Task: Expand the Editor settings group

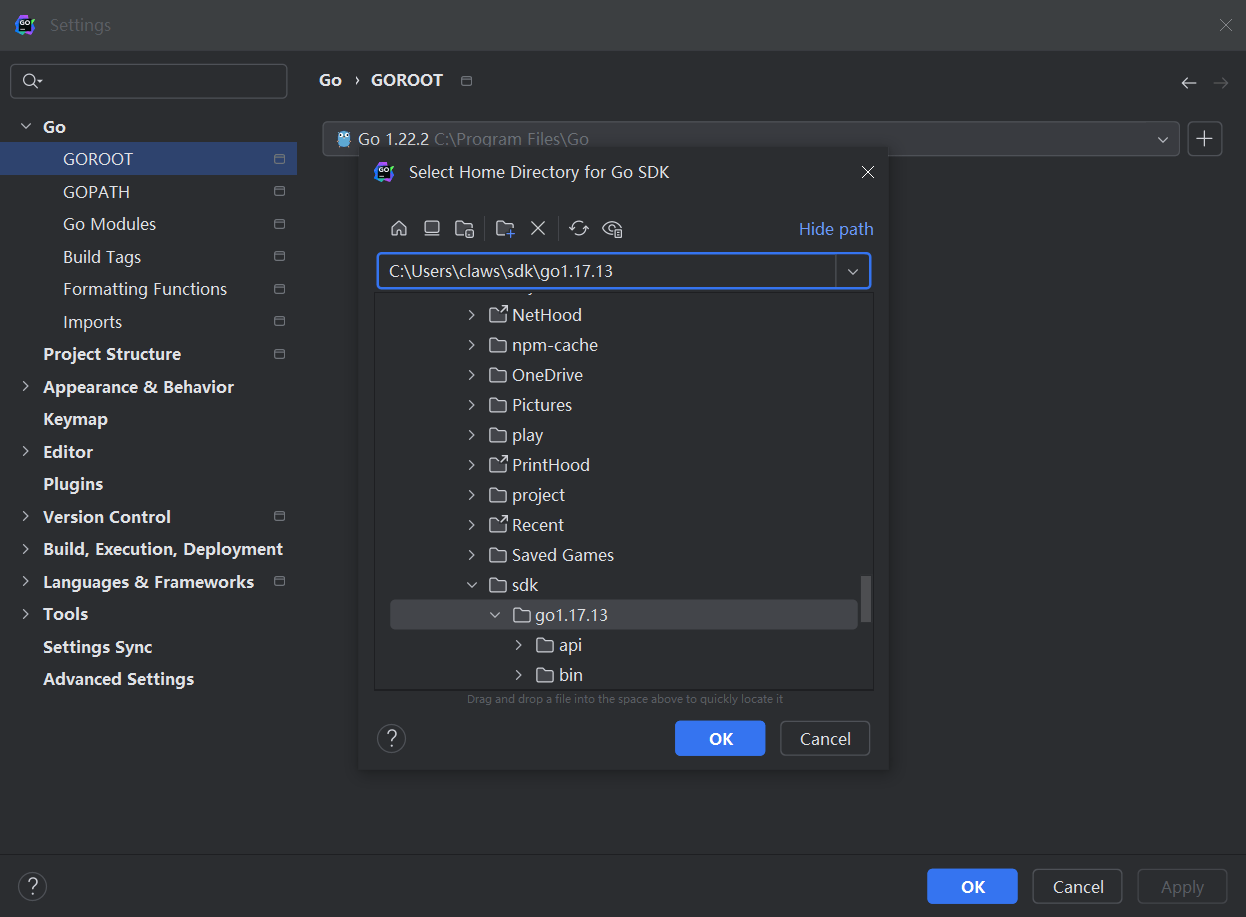Action: [25, 452]
